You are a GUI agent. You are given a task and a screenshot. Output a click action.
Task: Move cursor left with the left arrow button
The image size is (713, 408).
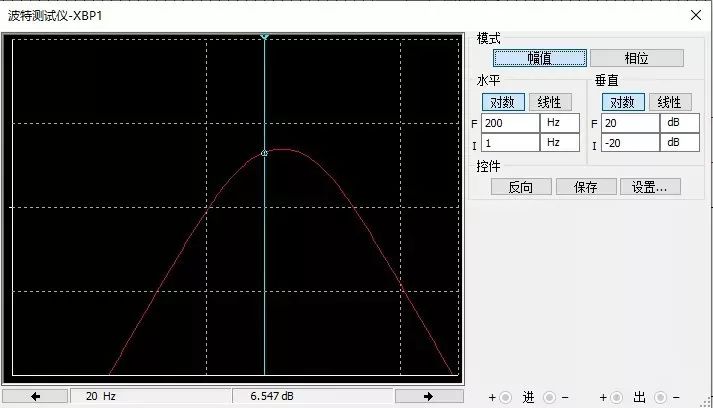(35, 396)
